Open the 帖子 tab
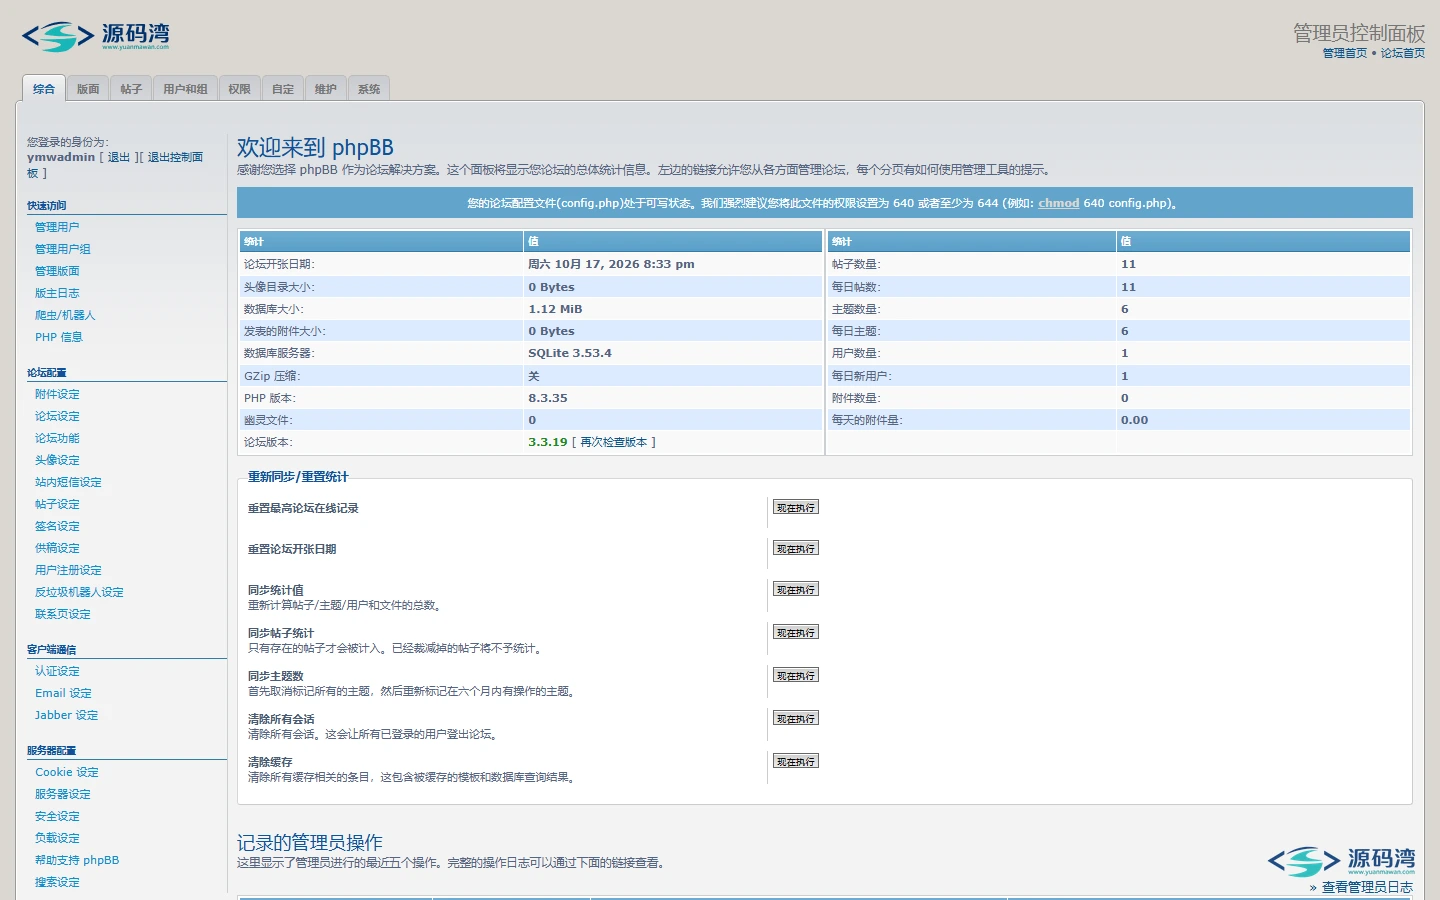Viewport: 1440px width, 900px height. (131, 89)
